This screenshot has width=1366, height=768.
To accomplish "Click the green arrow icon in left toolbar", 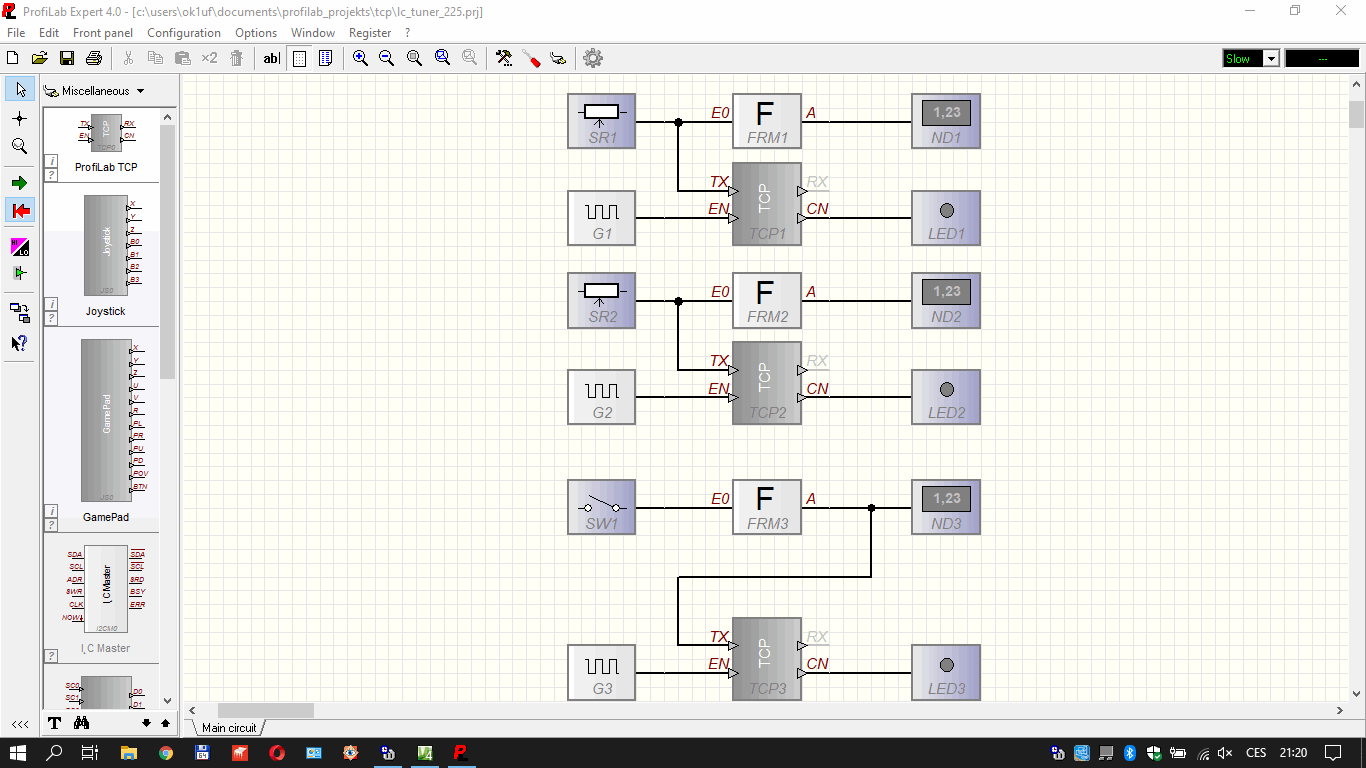I will tap(19, 183).
